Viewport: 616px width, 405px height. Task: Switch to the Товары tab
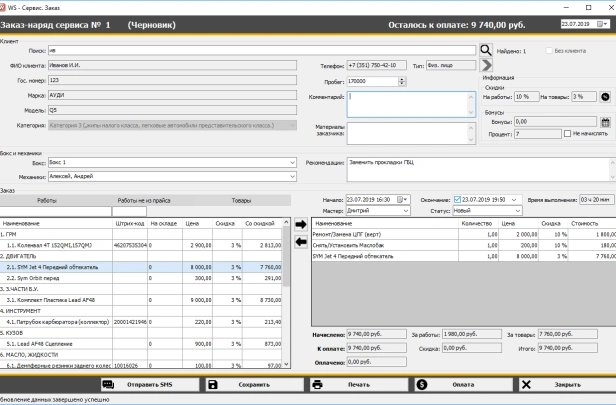point(241,200)
